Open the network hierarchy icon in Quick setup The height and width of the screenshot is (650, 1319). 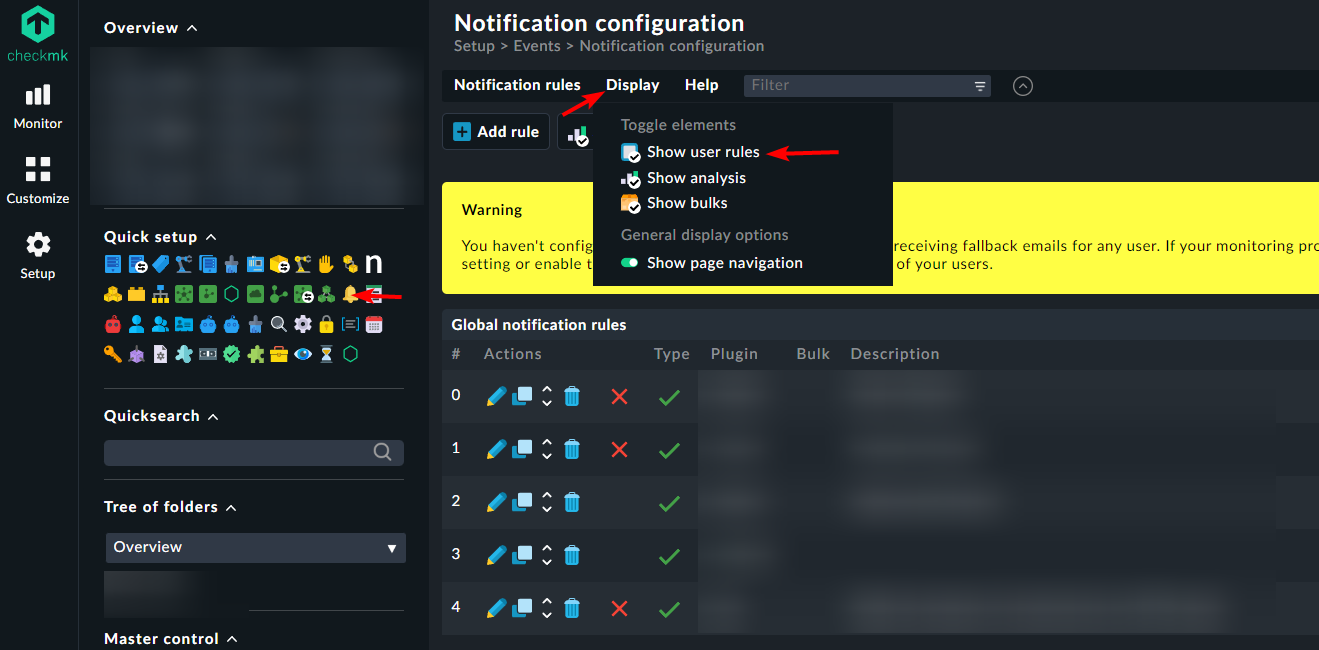[x=160, y=294]
